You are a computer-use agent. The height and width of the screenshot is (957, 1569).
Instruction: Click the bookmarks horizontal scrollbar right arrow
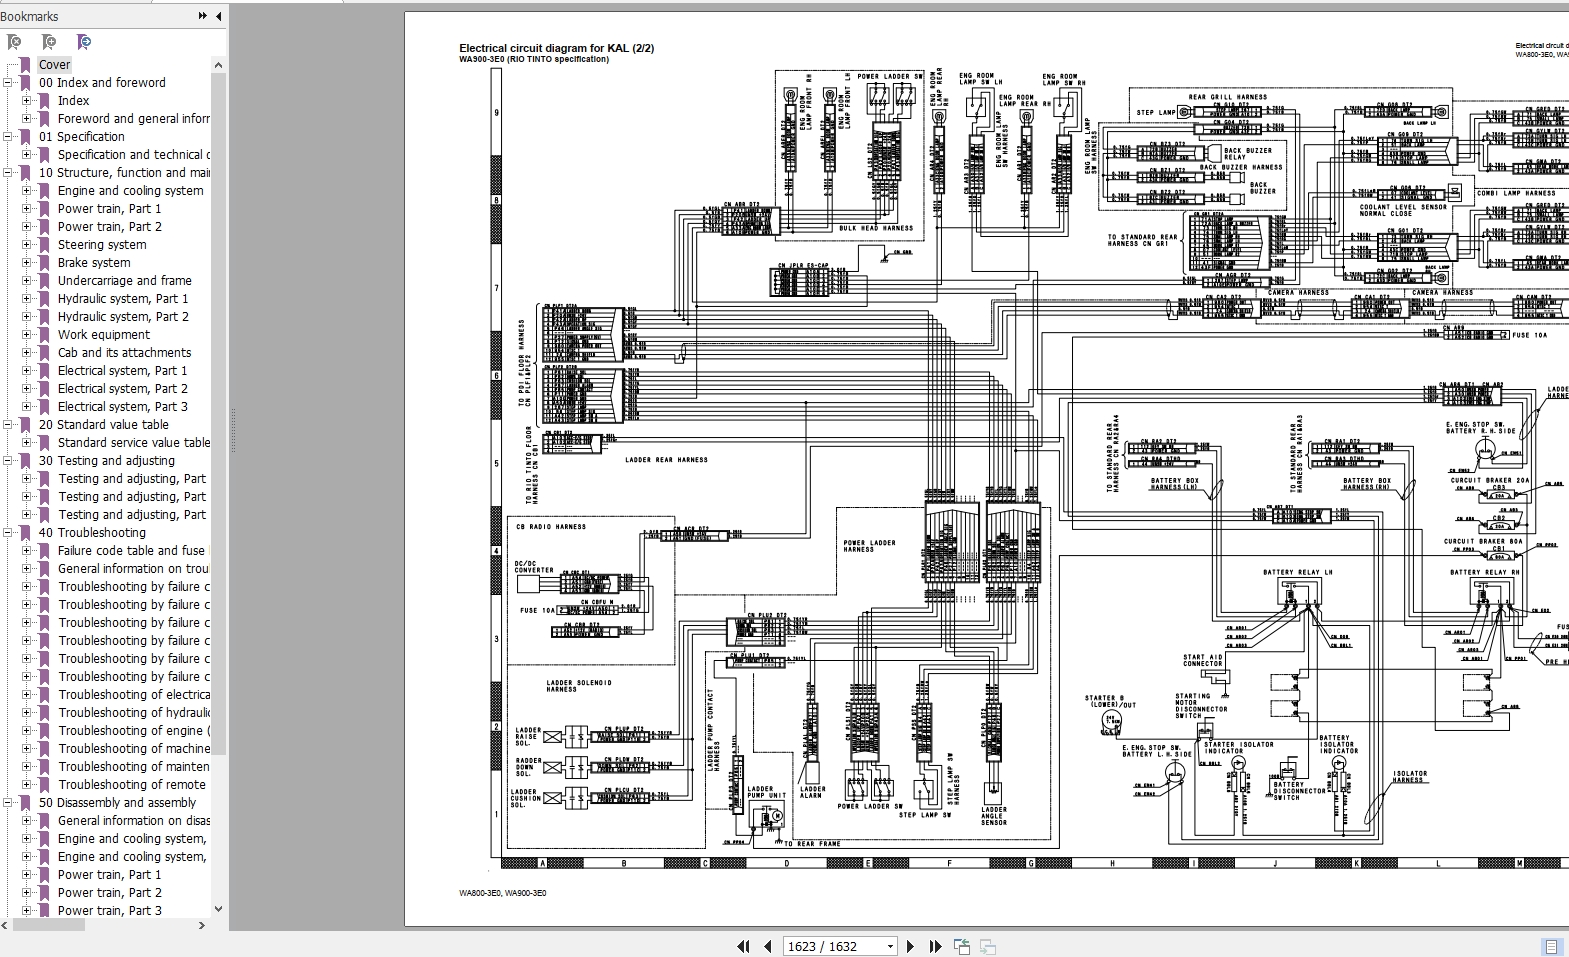(202, 926)
